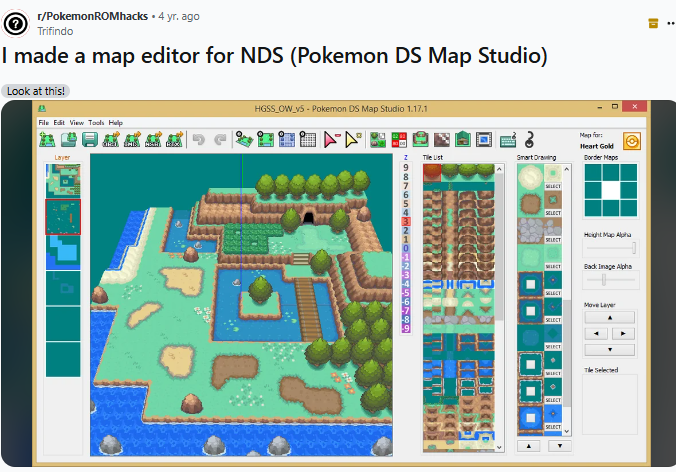The width and height of the screenshot is (676, 472).
Task: Open the brown checkered terrain editor icon
Action: click(x=441, y=140)
